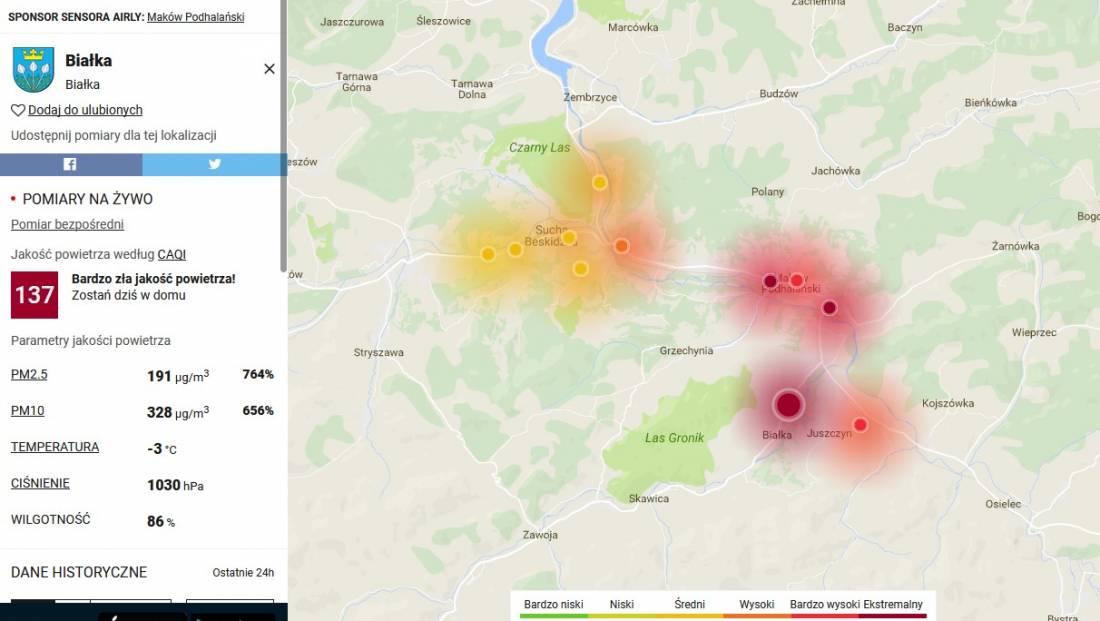Click Czarny Las forest label
This screenshot has width=1100, height=621.
[539, 147]
